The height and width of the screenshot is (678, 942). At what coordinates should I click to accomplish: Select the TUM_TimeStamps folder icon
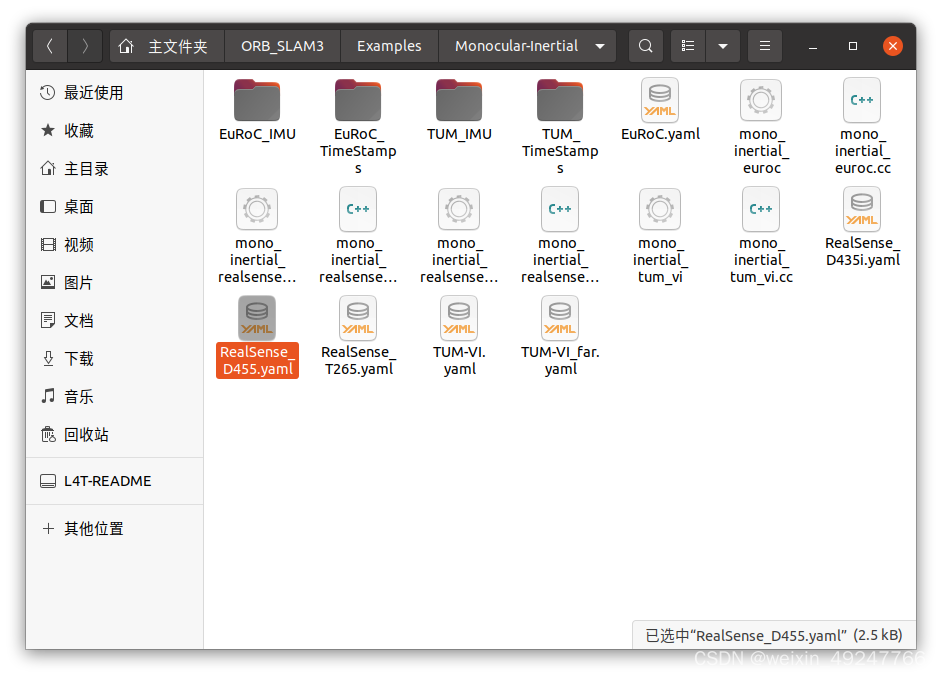[560, 100]
